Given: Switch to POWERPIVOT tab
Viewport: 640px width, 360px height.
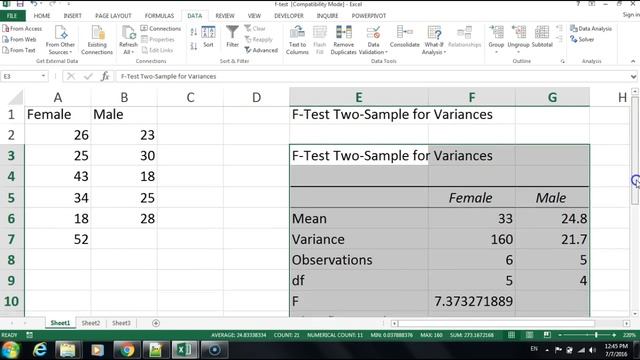Looking at the screenshot, I should pos(369,16).
